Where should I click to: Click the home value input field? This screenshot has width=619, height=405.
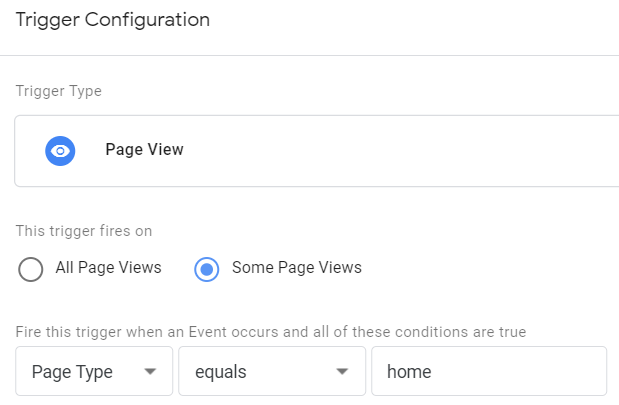(x=489, y=371)
